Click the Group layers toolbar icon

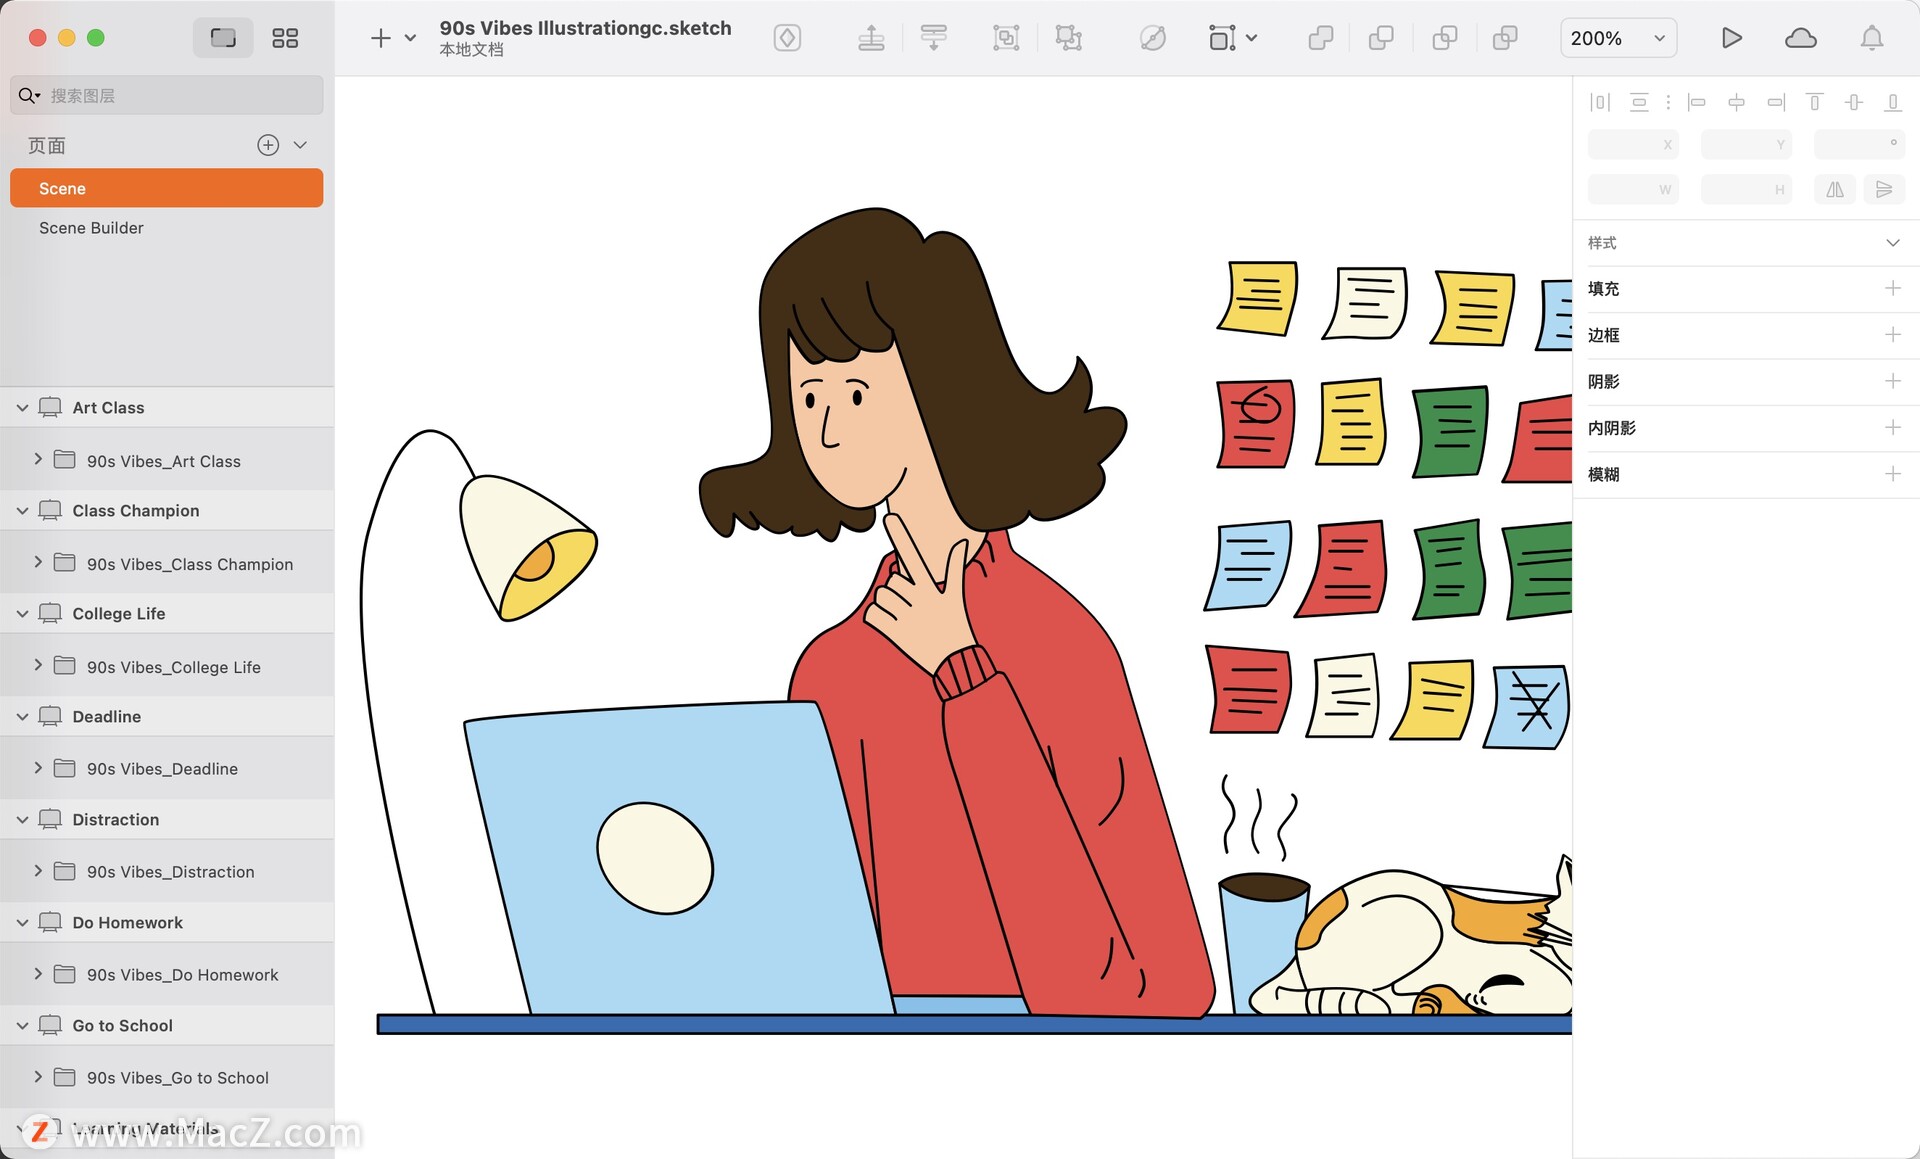point(1006,38)
